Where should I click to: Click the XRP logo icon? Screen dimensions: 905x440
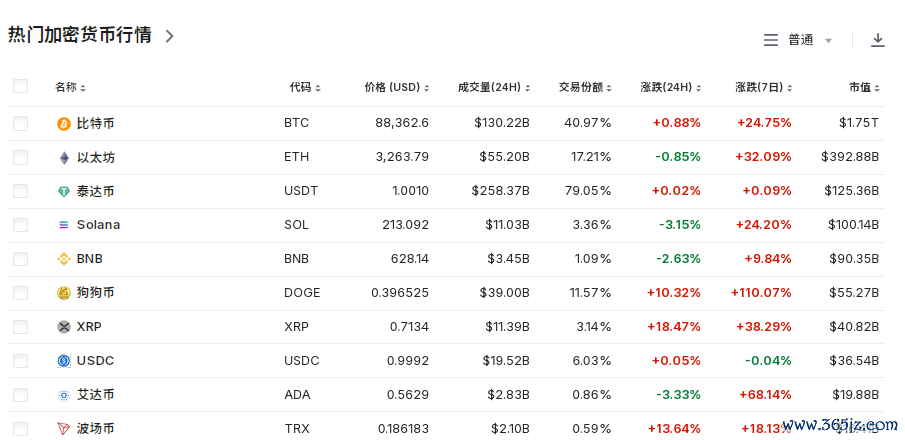[64, 327]
